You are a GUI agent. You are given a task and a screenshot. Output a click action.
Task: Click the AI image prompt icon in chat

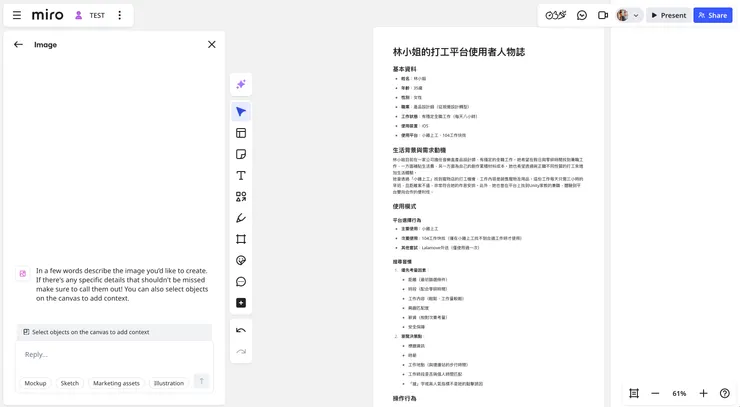[23, 273]
